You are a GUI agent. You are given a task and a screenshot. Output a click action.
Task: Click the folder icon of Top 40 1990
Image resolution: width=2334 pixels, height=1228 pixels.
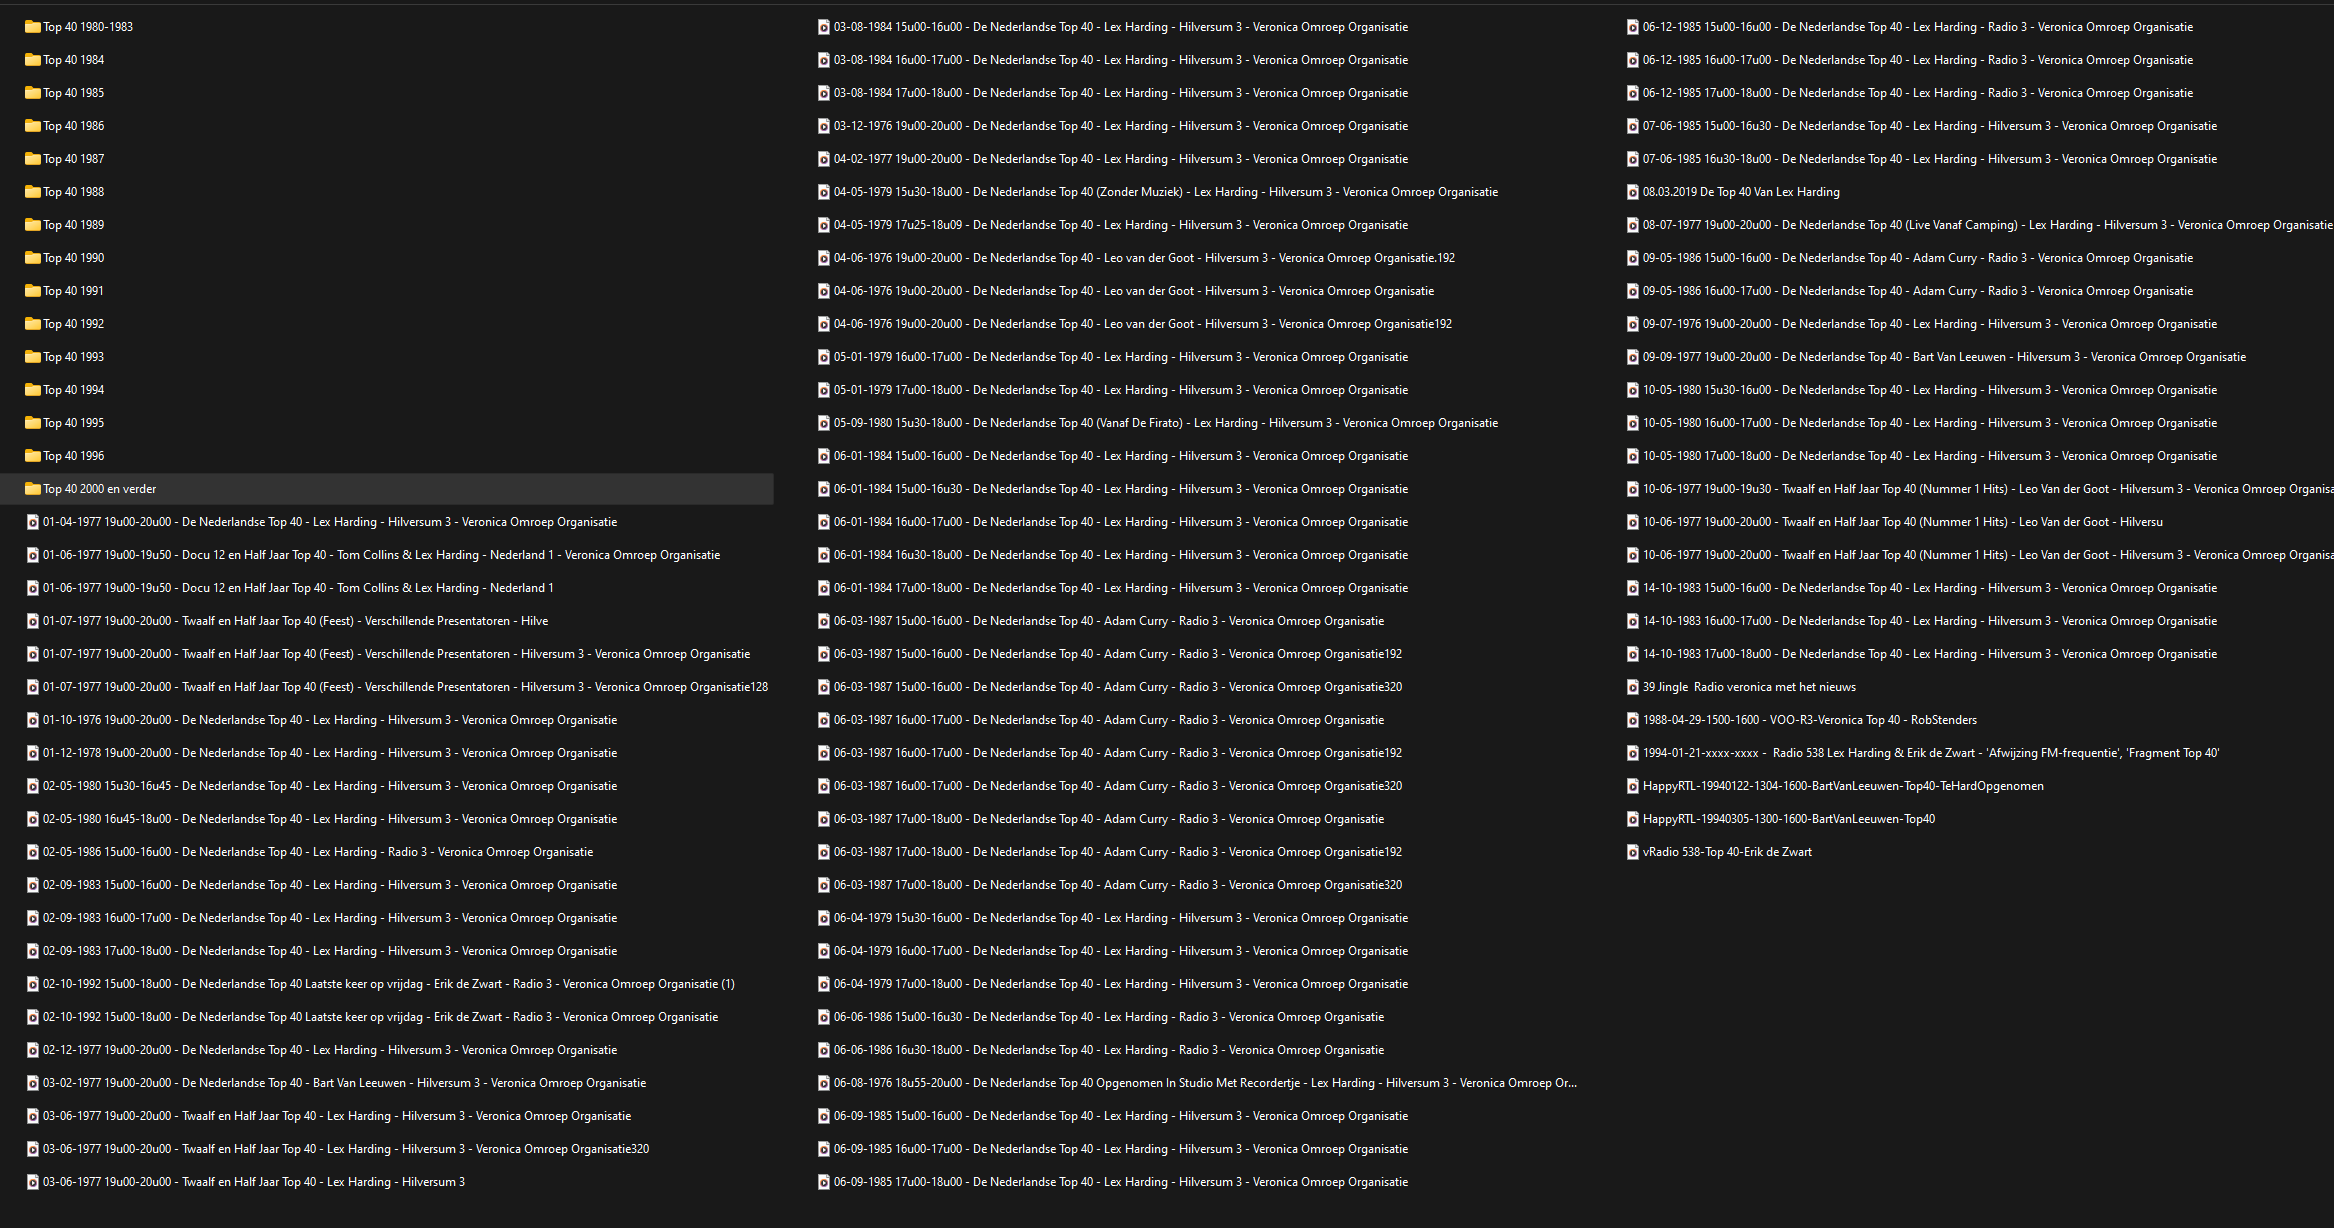coord(33,258)
